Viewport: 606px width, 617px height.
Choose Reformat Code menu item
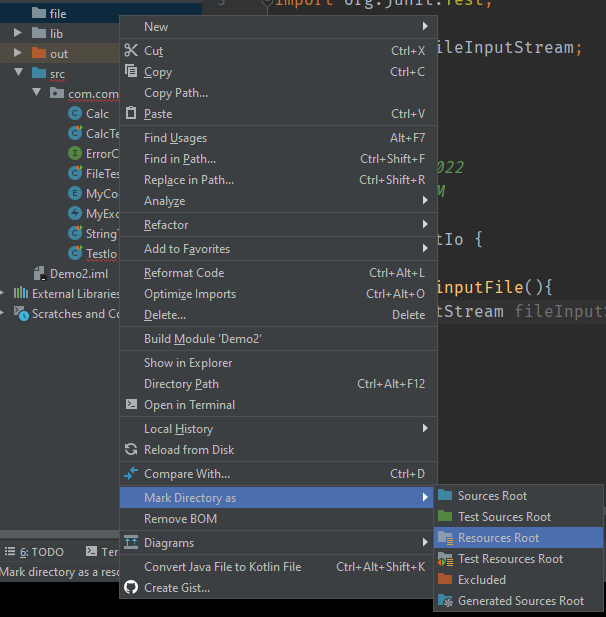click(x=279, y=273)
